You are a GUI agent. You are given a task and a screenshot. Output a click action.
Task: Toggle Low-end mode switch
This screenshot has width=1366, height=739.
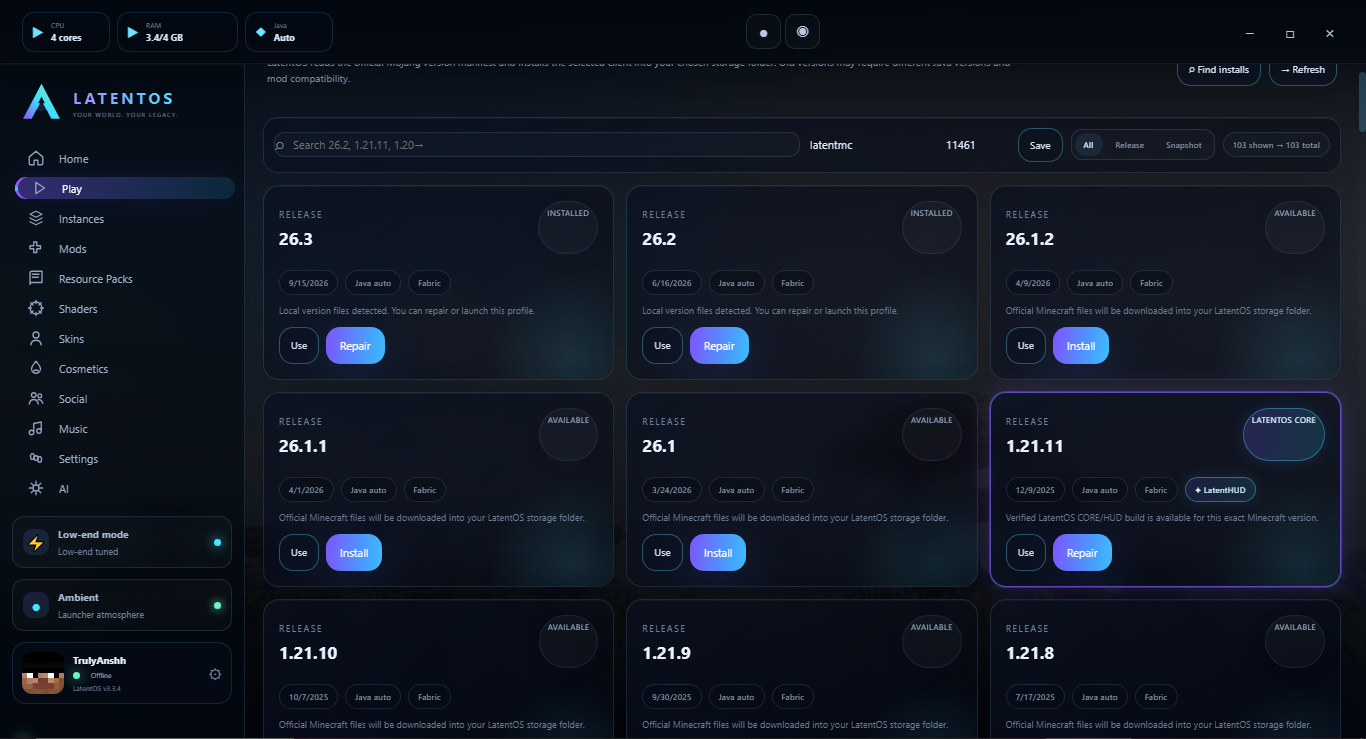217,542
